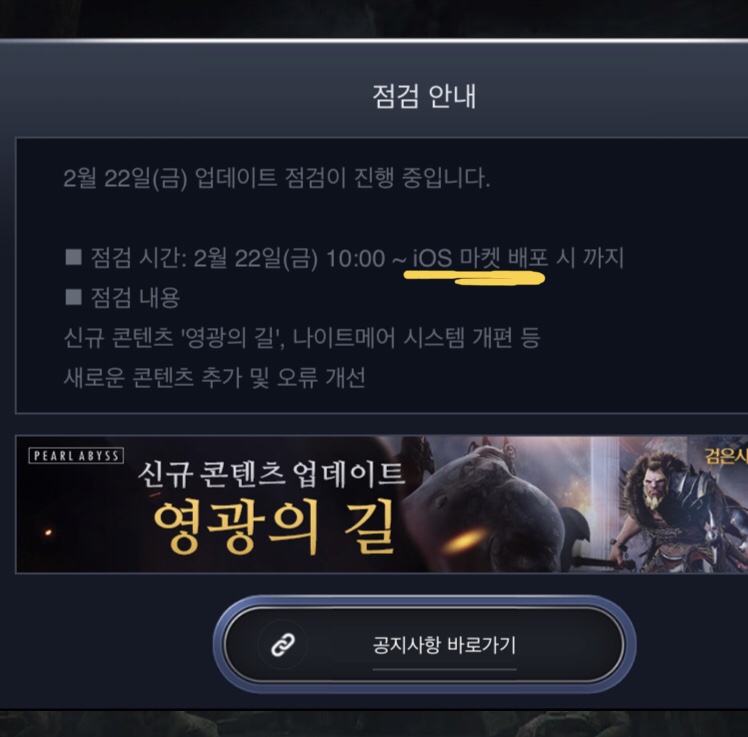
Task: Click the iOS 마켓 배포 text
Action: [480, 258]
